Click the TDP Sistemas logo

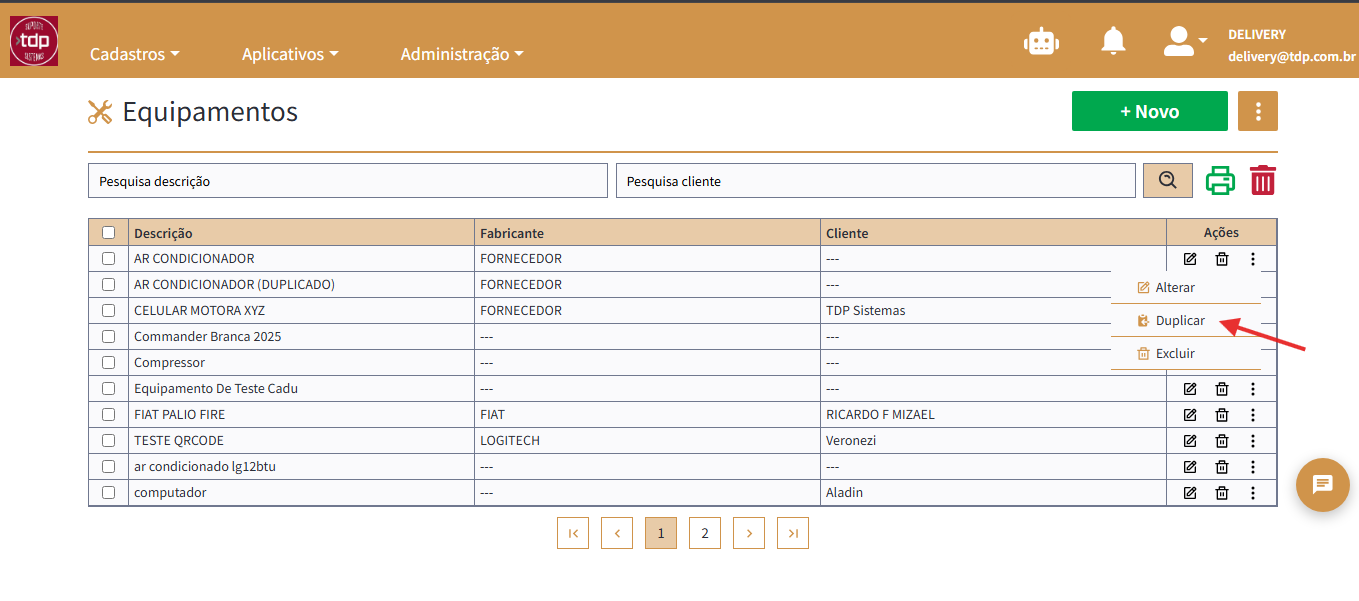coord(34,41)
